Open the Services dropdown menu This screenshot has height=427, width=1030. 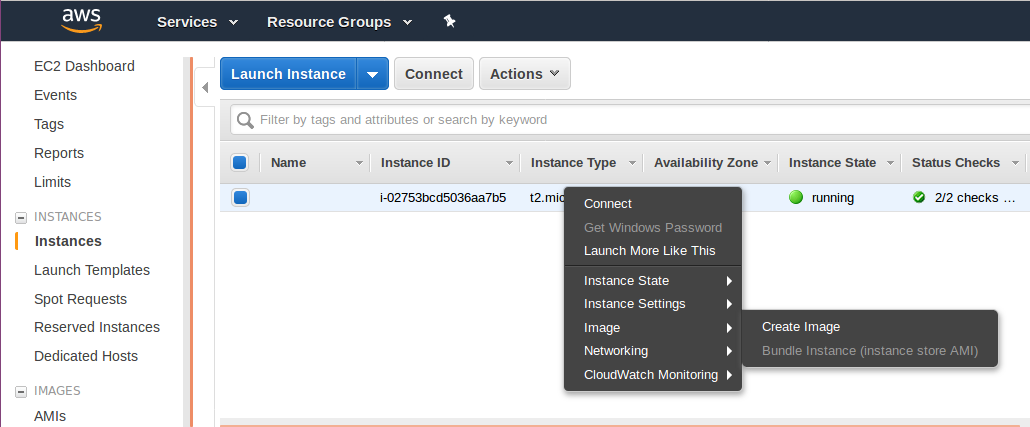197,22
